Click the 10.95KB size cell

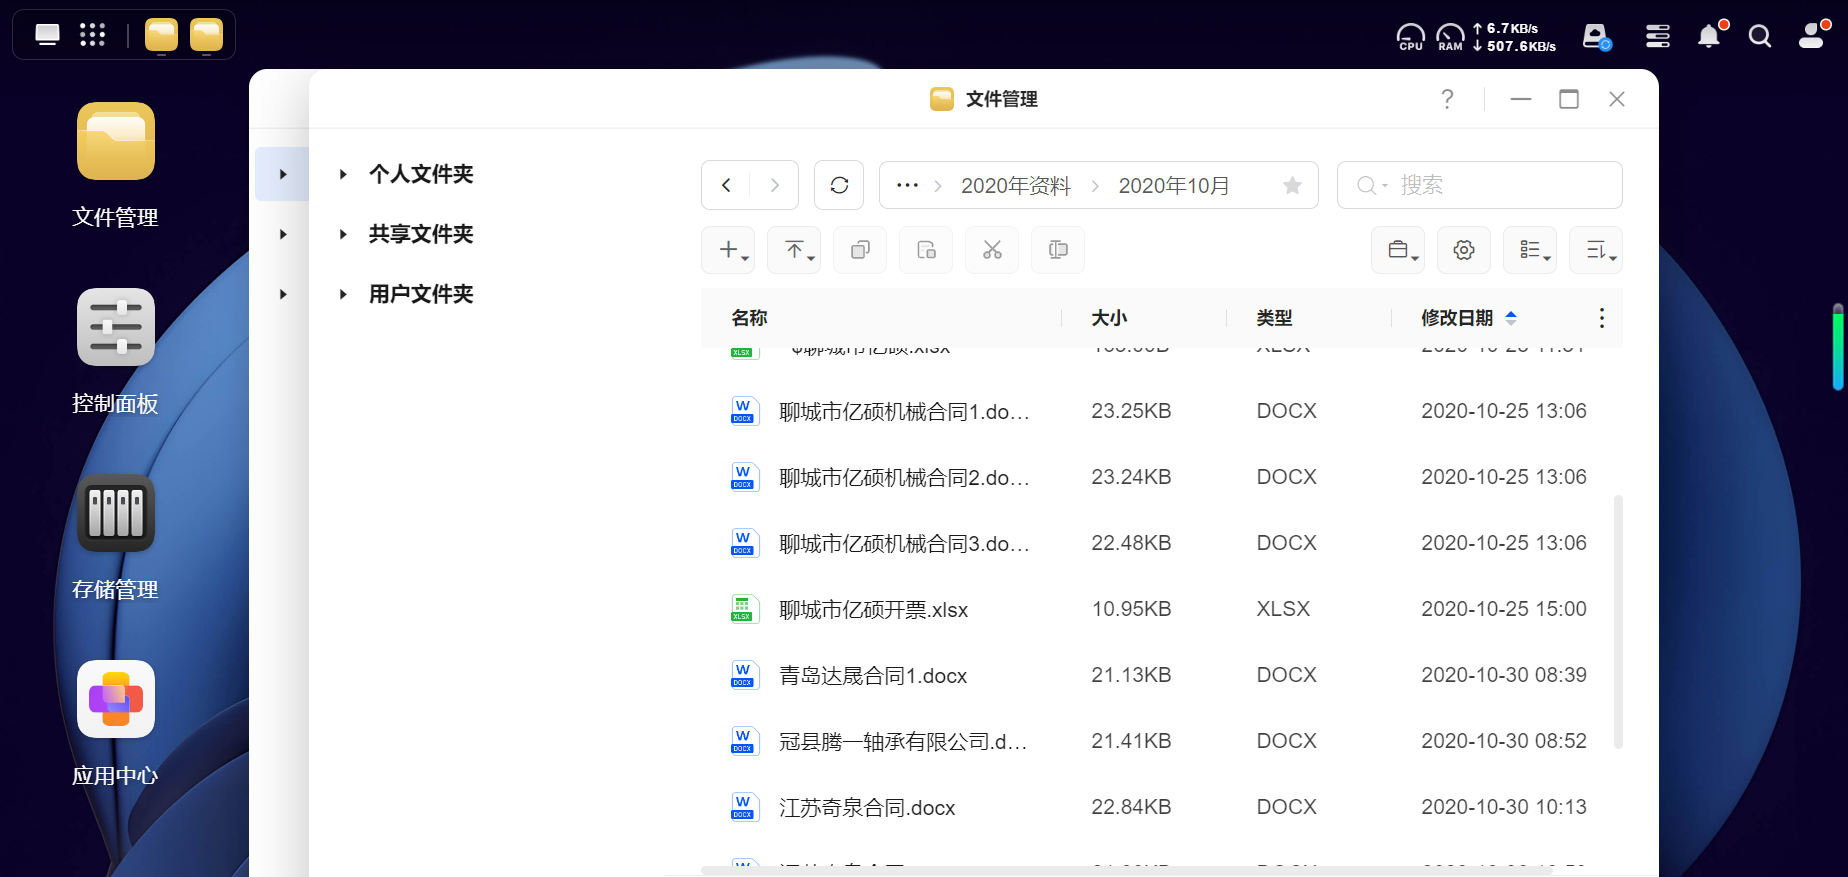point(1131,609)
